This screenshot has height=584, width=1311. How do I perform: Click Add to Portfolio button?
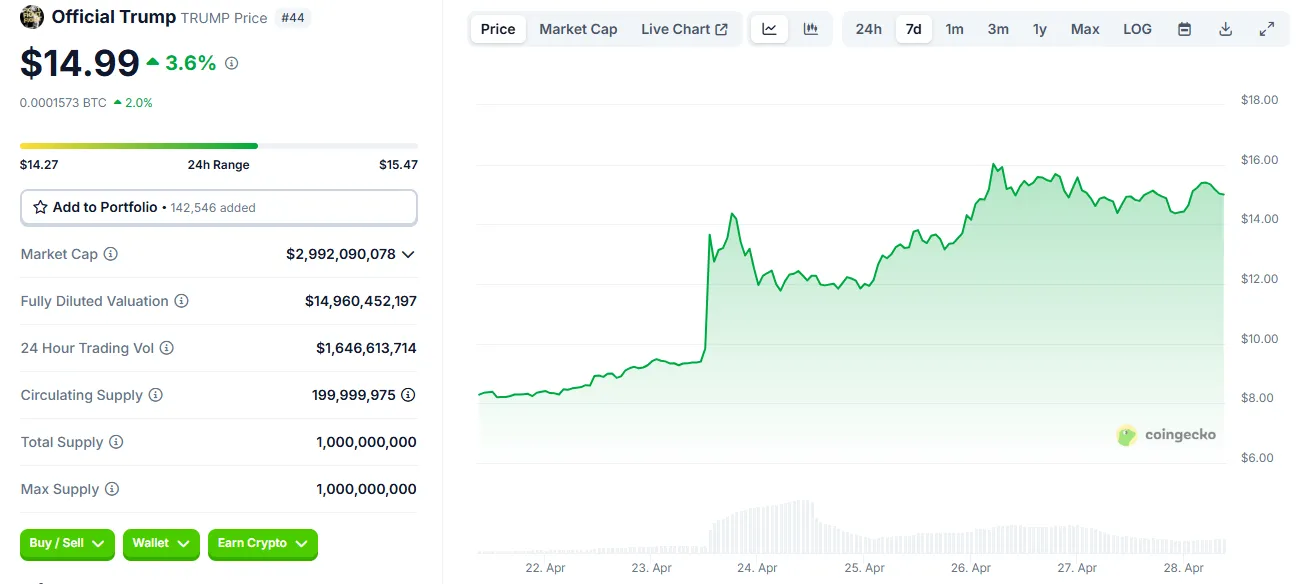coord(218,207)
